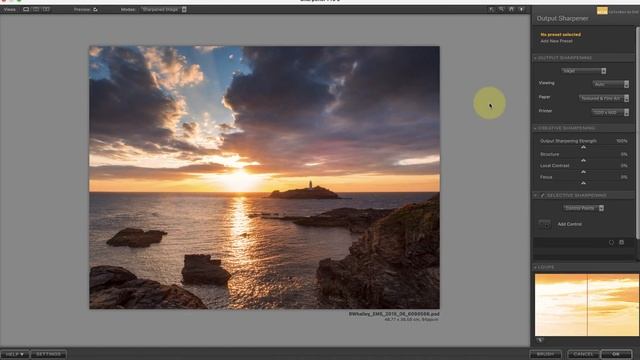Screen dimensions: 640x360
Task: Click the 'No preset selected' text
Action: point(560,35)
